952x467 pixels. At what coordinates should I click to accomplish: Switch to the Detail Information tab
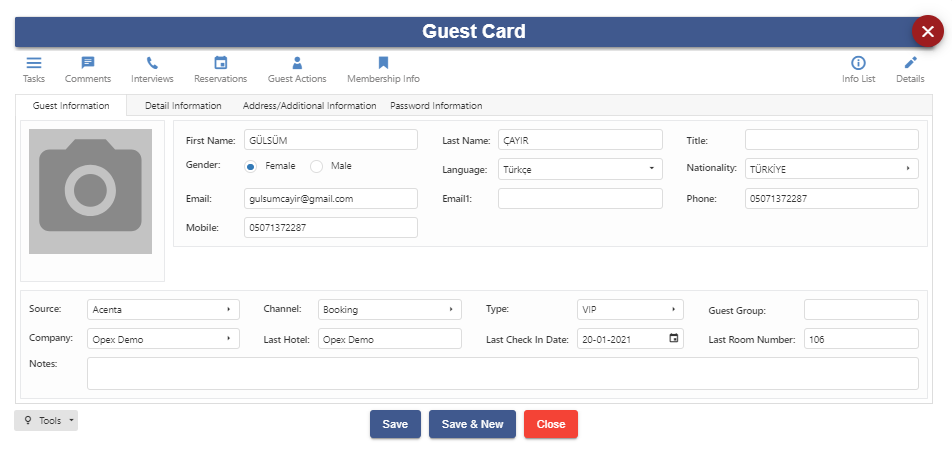pos(183,106)
